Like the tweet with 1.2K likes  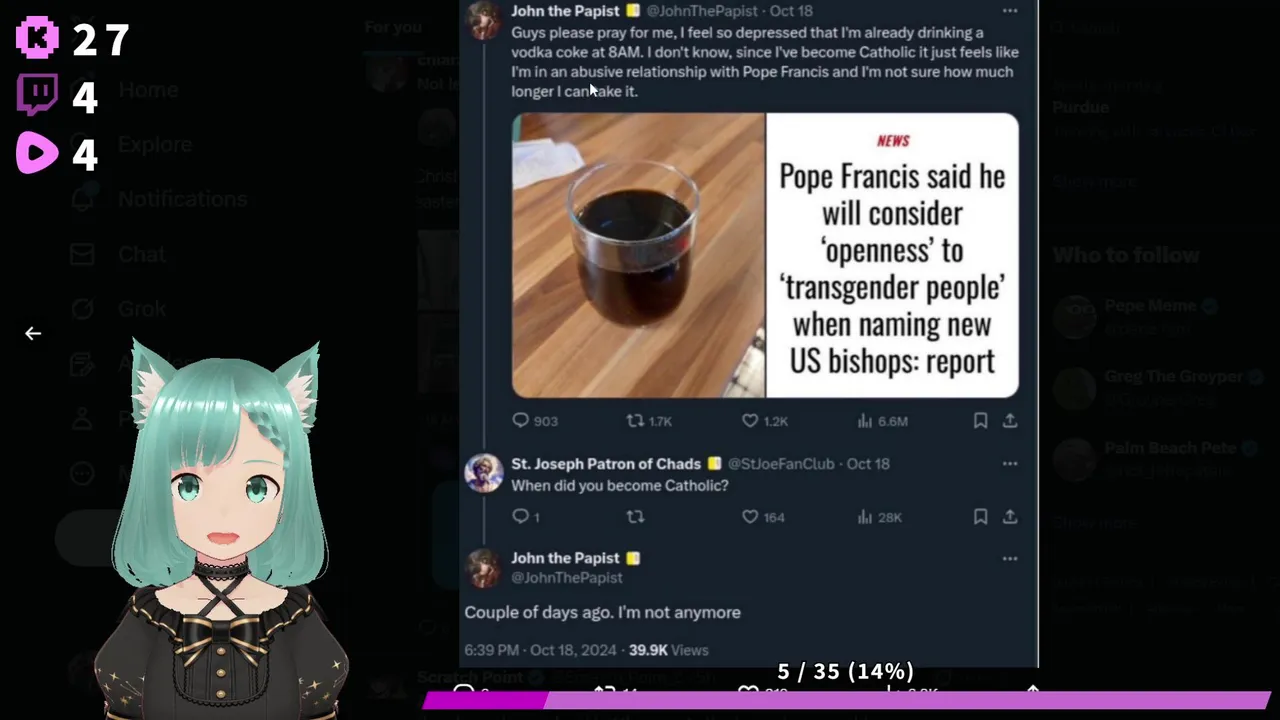(x=765, y=421)
